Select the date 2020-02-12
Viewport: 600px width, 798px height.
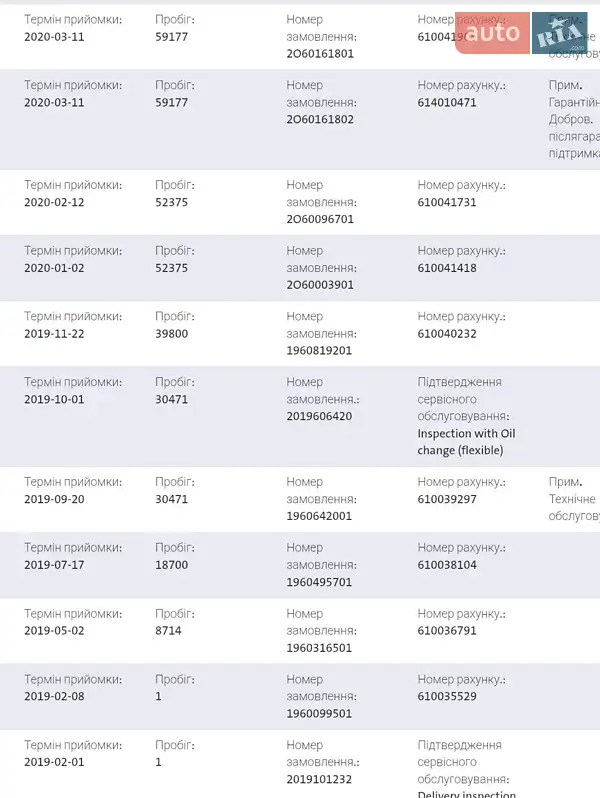pyautogui.click(x=54, y=202)
